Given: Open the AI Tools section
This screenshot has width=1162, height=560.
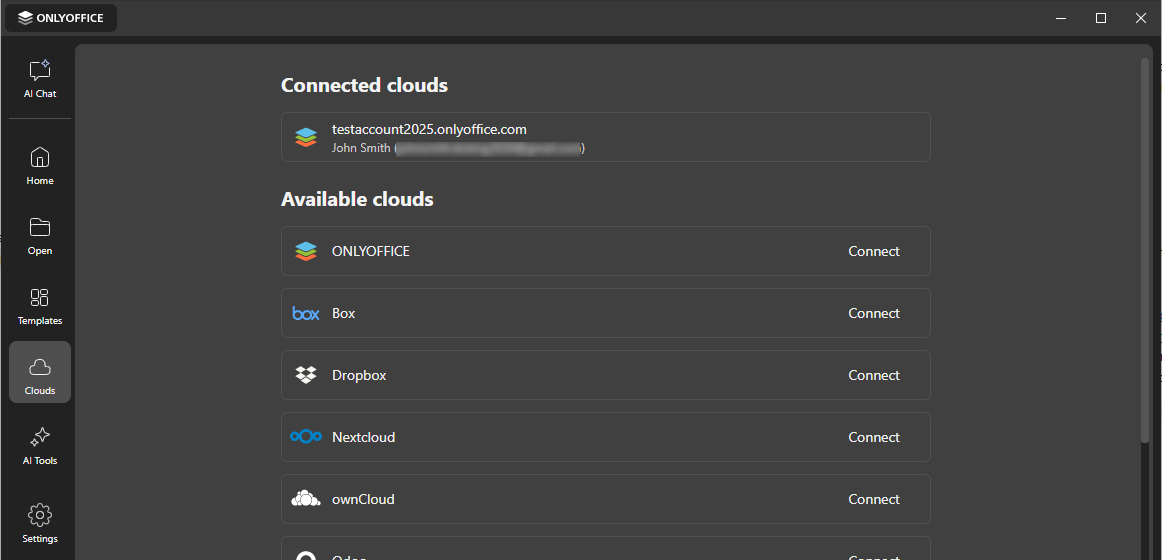Looking at the screenshot, I should [x=40, y=447].
